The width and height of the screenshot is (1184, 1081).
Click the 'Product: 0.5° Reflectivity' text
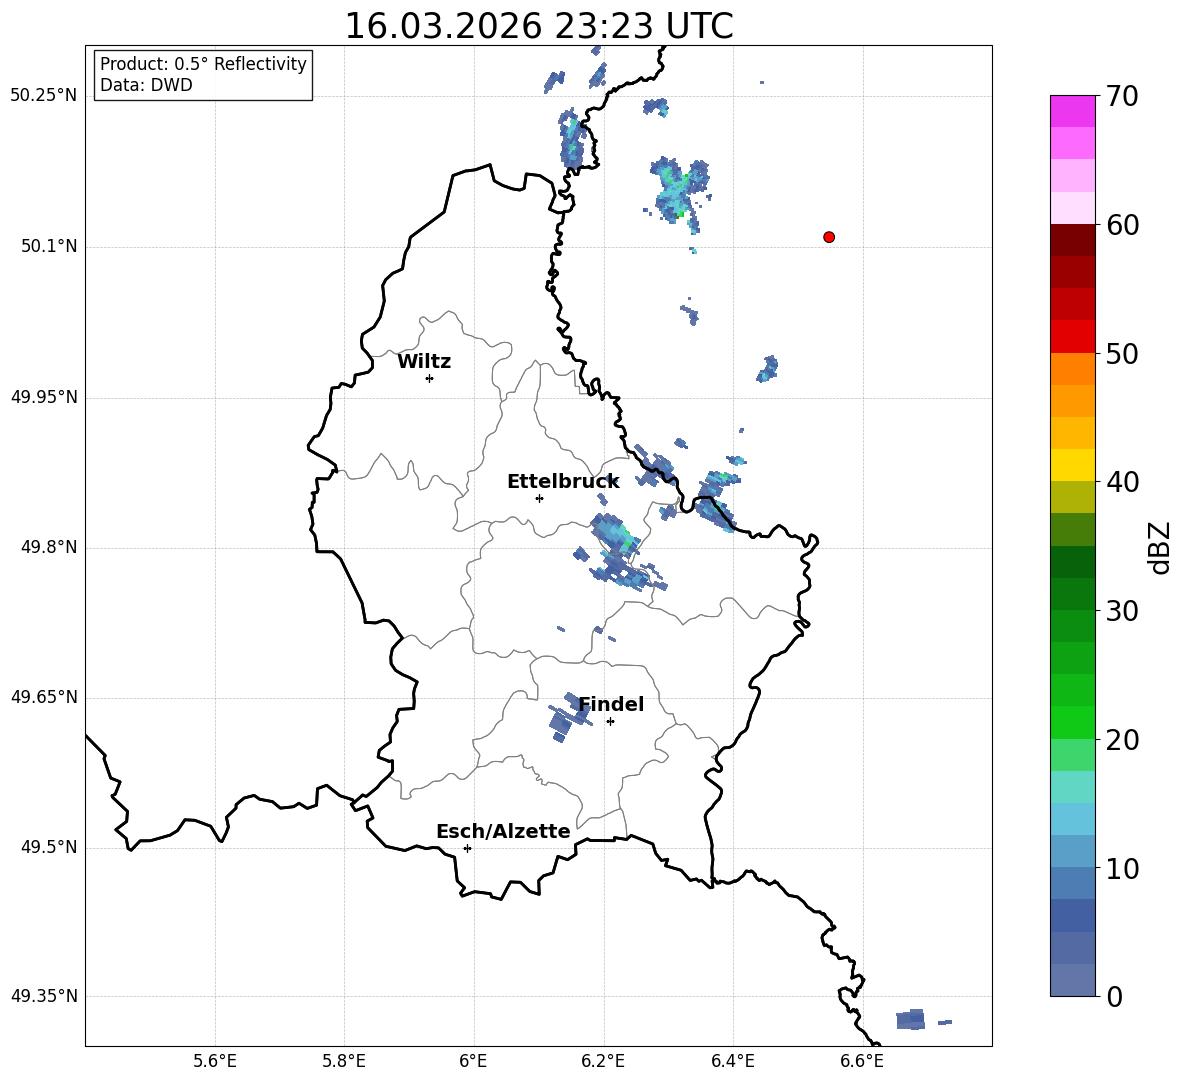pos(203,63)
